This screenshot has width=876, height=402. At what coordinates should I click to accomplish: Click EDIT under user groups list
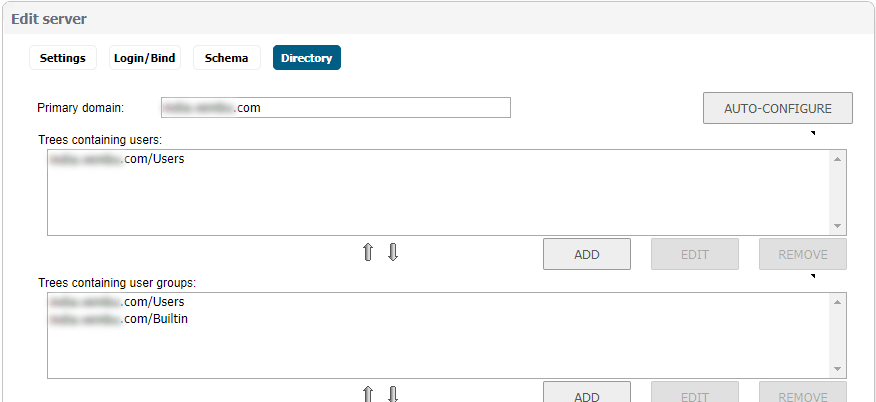pos(695,393)
